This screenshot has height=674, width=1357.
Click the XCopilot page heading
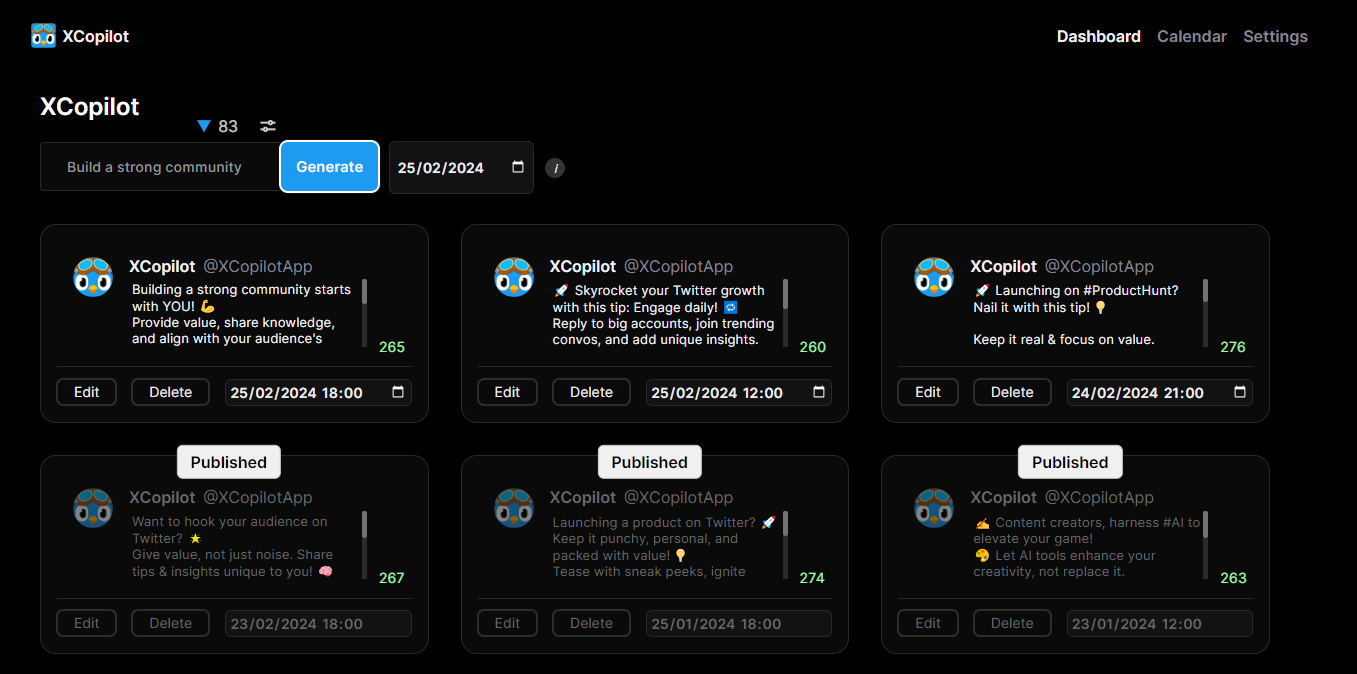pos(90,107)
